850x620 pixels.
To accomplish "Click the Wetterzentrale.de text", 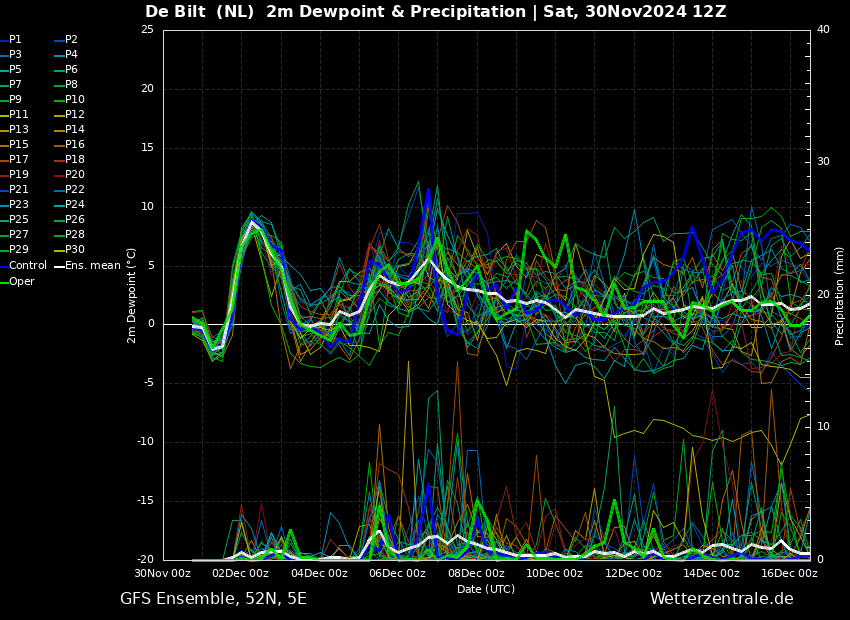I will click(722, 599).
